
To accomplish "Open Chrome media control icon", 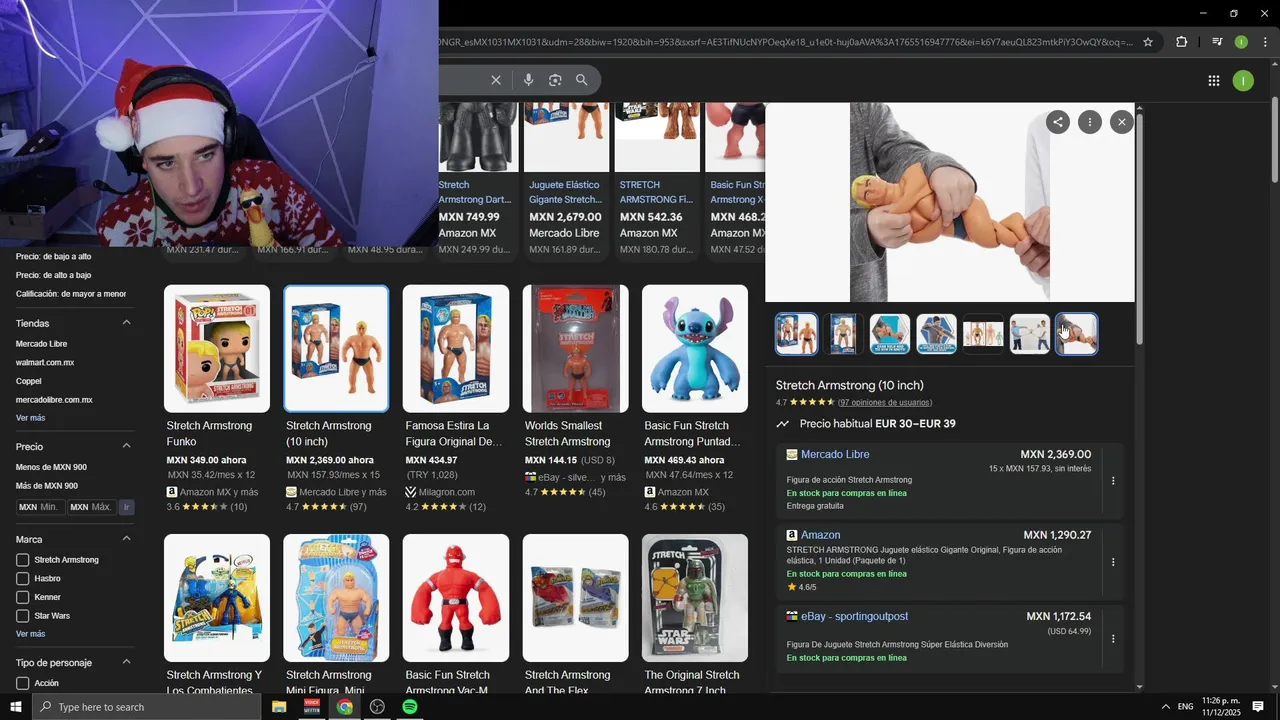I will [1217, 42].
